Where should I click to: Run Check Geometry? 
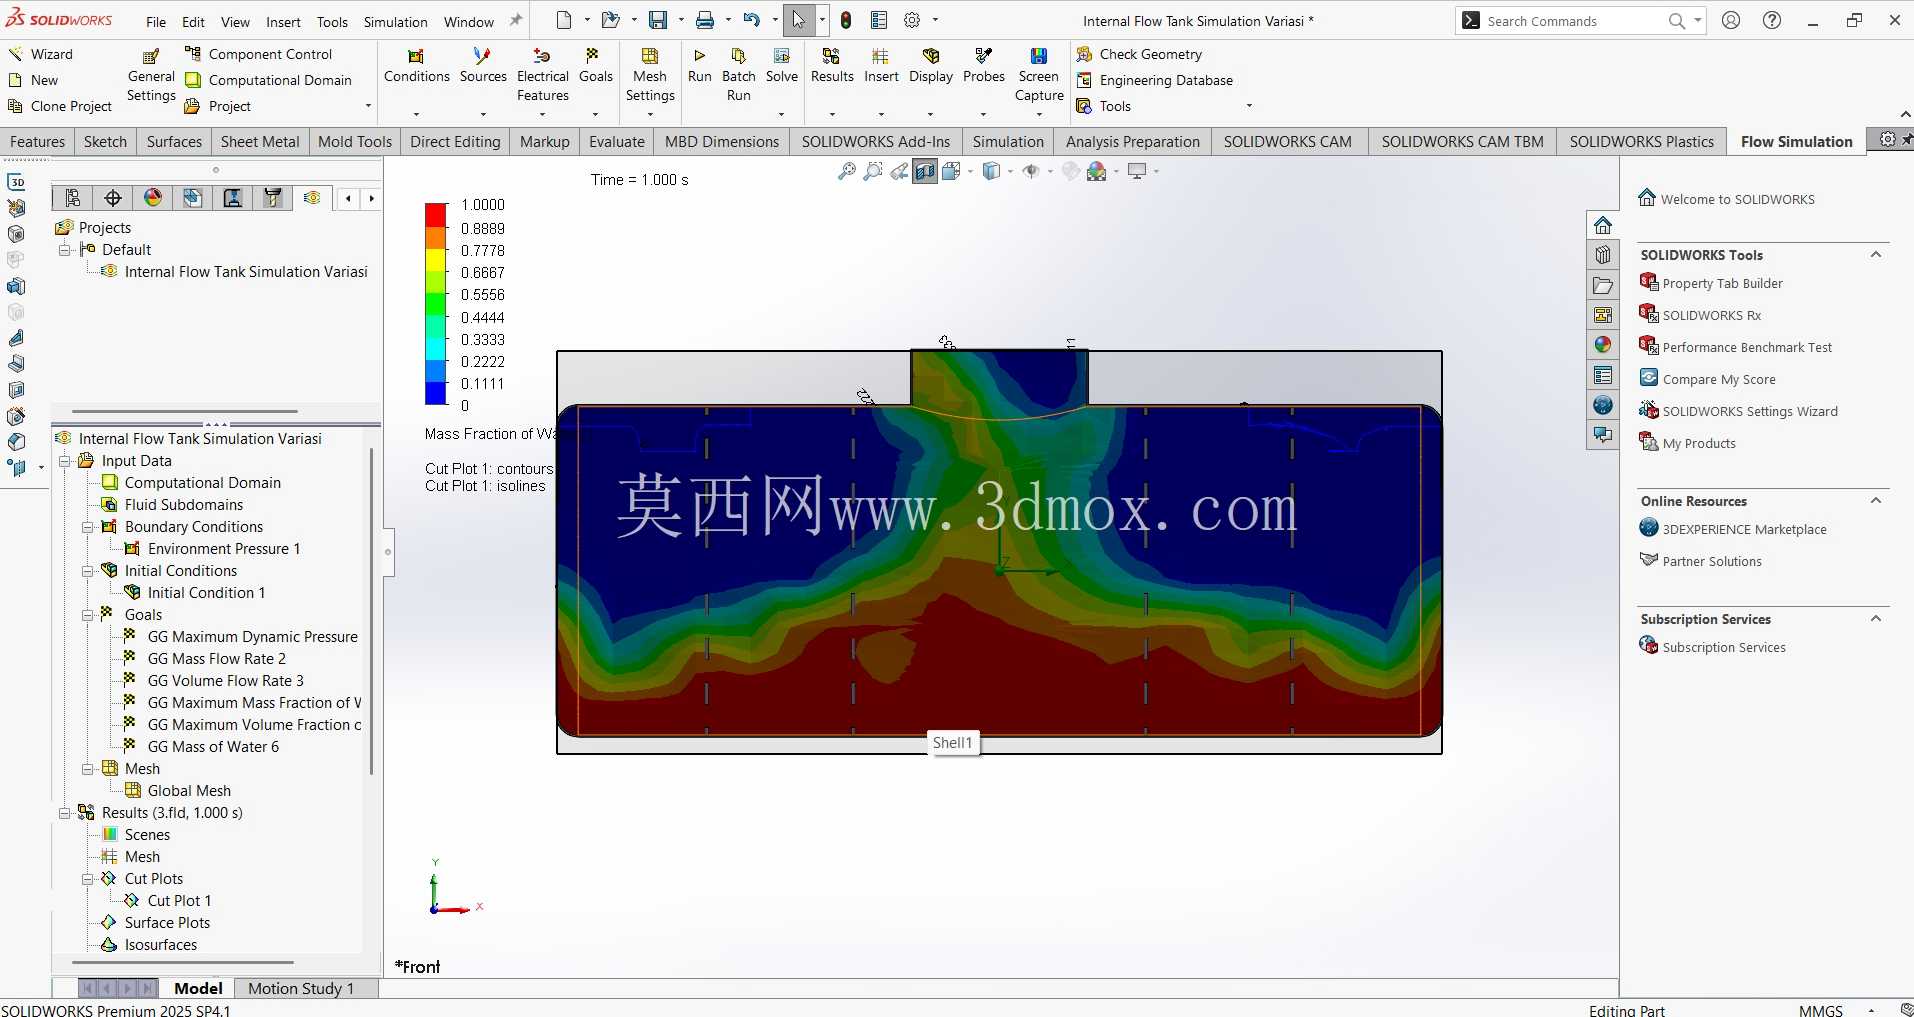pyautogui.click(x=1139, y=54)
